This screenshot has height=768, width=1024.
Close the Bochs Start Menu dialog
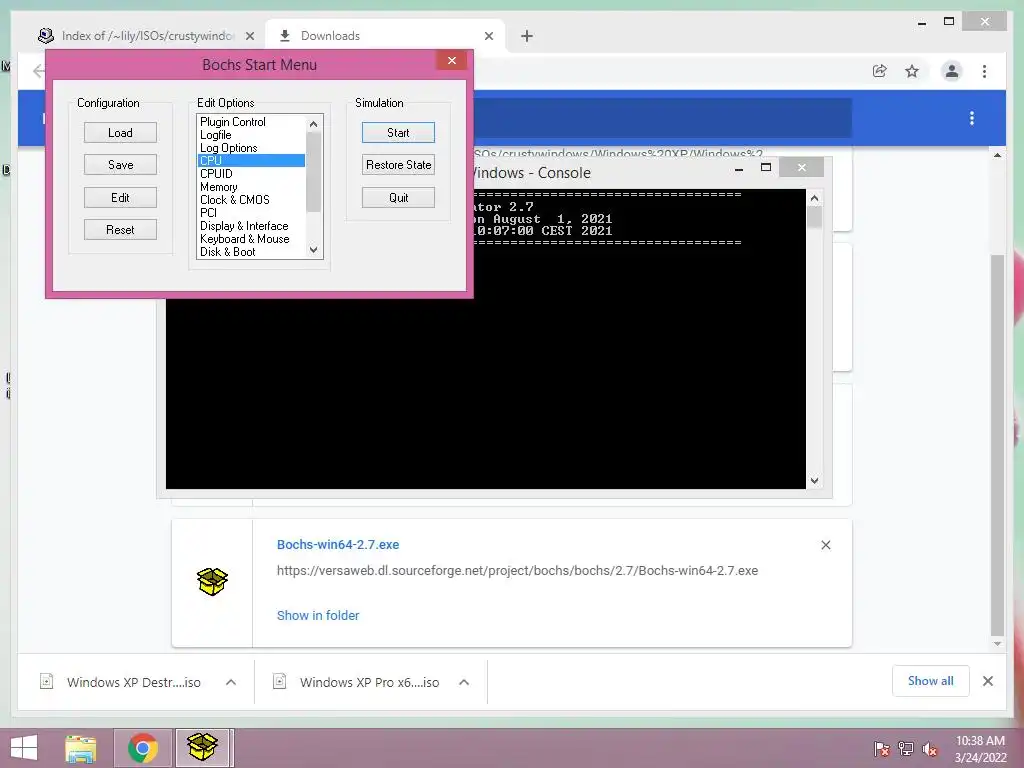click(x=451, y=61)
